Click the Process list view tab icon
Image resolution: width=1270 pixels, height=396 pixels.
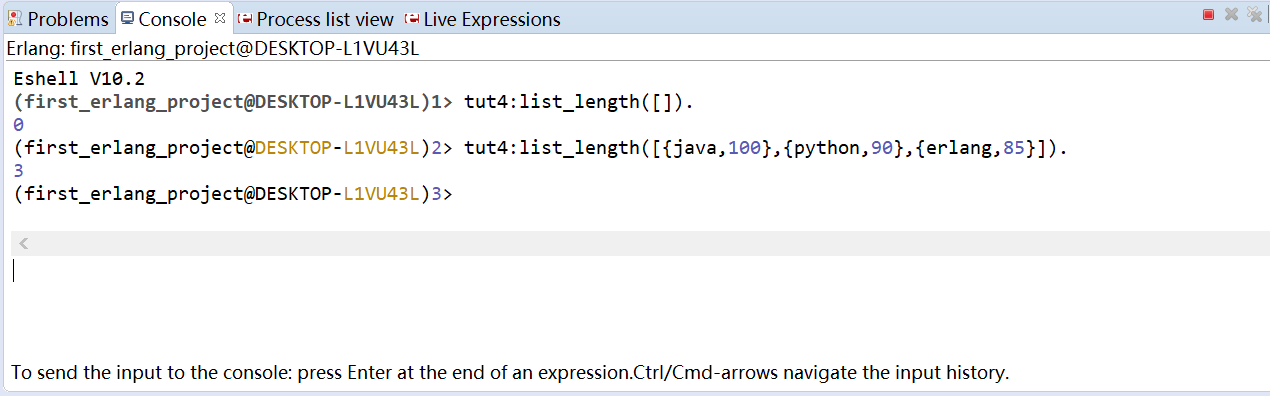tap(245, 19)
